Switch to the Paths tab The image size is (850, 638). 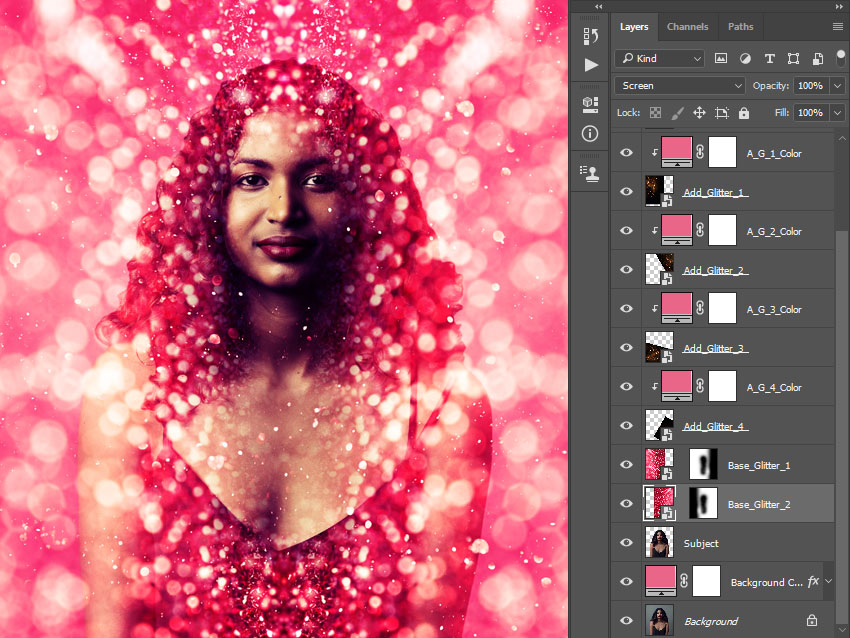(x=740, y=27)
